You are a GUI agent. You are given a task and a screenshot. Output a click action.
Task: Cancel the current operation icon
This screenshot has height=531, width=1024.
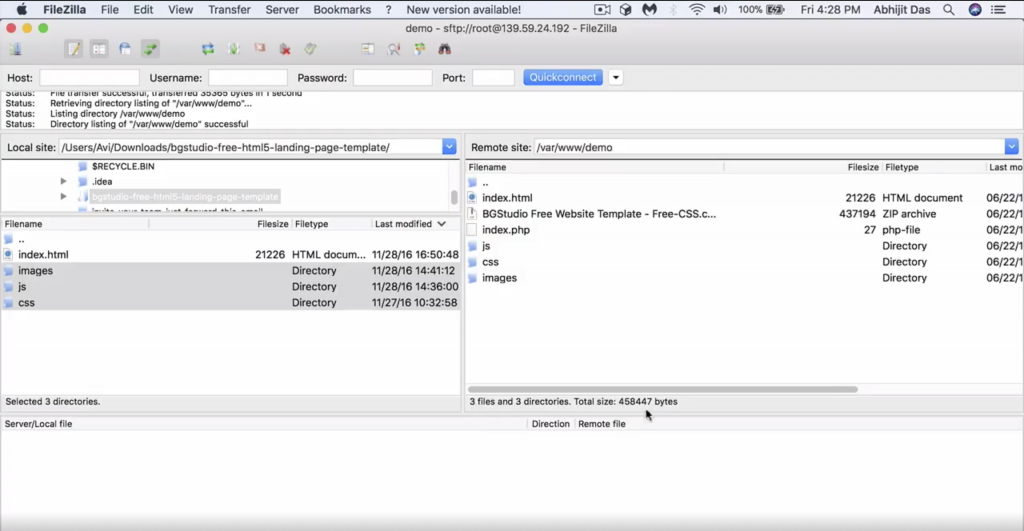259,49
